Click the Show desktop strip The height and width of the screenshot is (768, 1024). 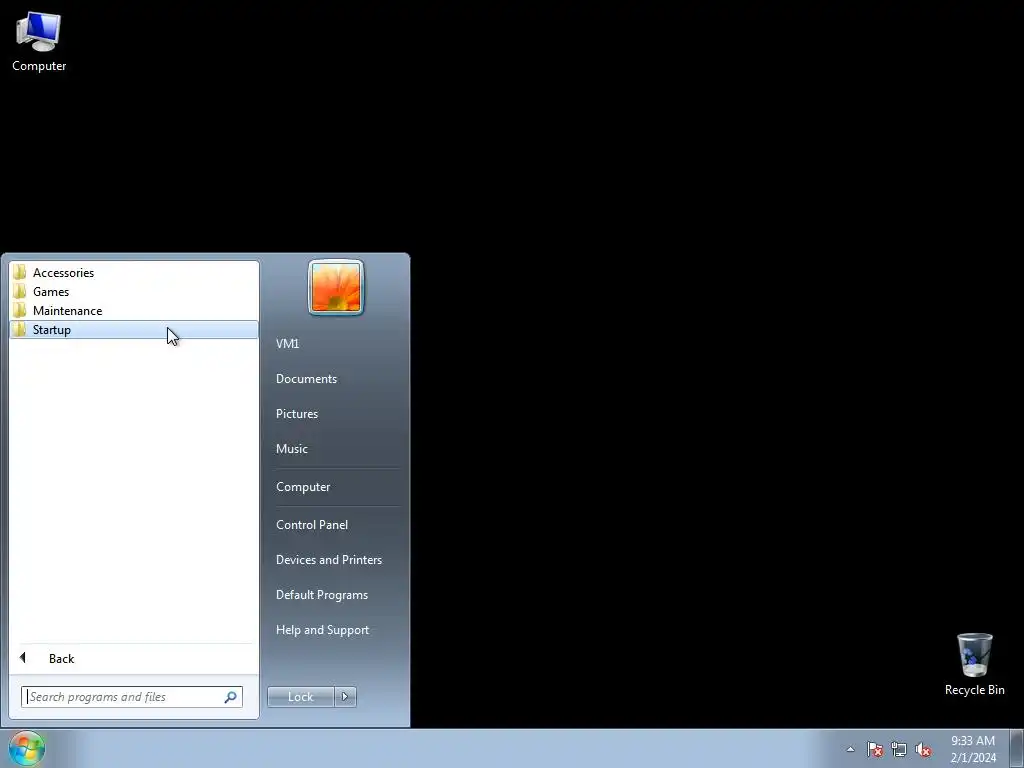[1017, 748]
